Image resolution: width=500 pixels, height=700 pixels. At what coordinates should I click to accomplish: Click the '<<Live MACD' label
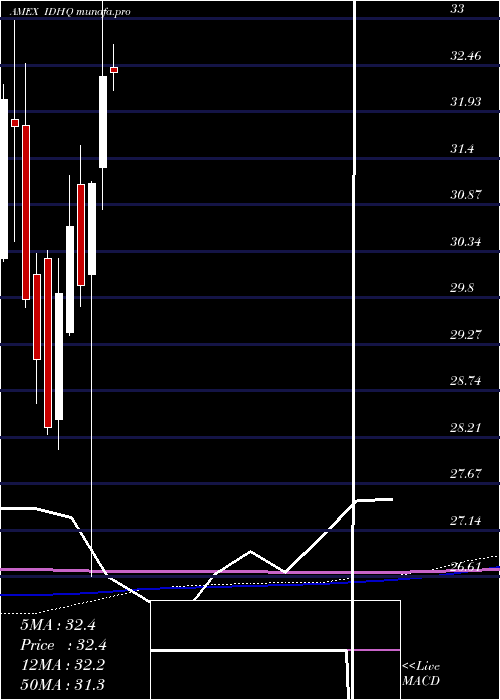pyautogui.click(x=421, y=674)
